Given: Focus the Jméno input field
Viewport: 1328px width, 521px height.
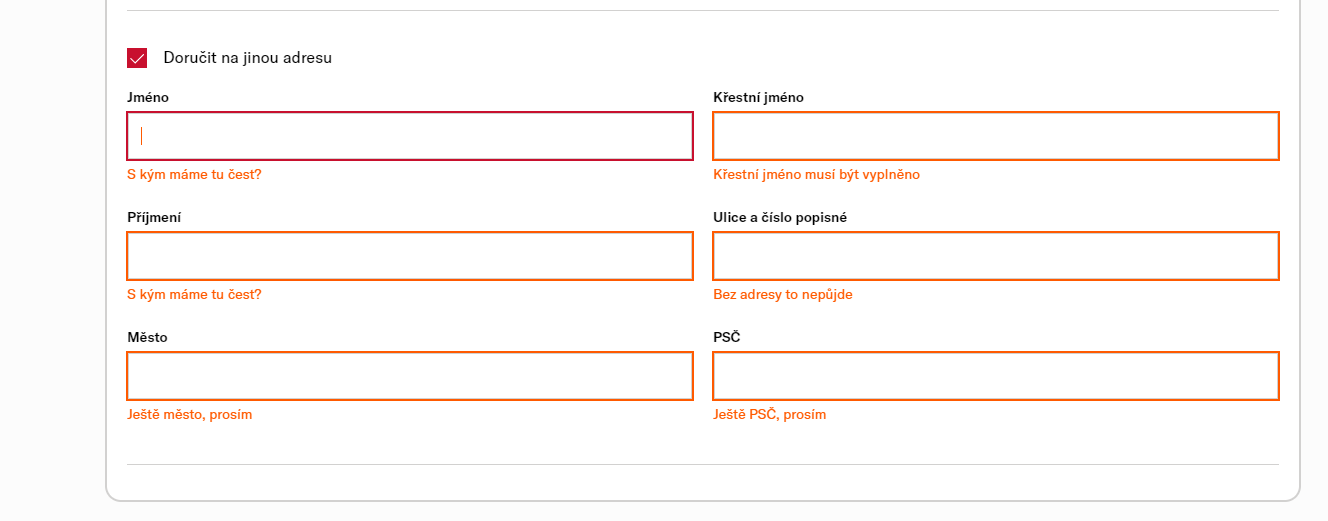Looking at the screenshot, I should tap(410, 136).
